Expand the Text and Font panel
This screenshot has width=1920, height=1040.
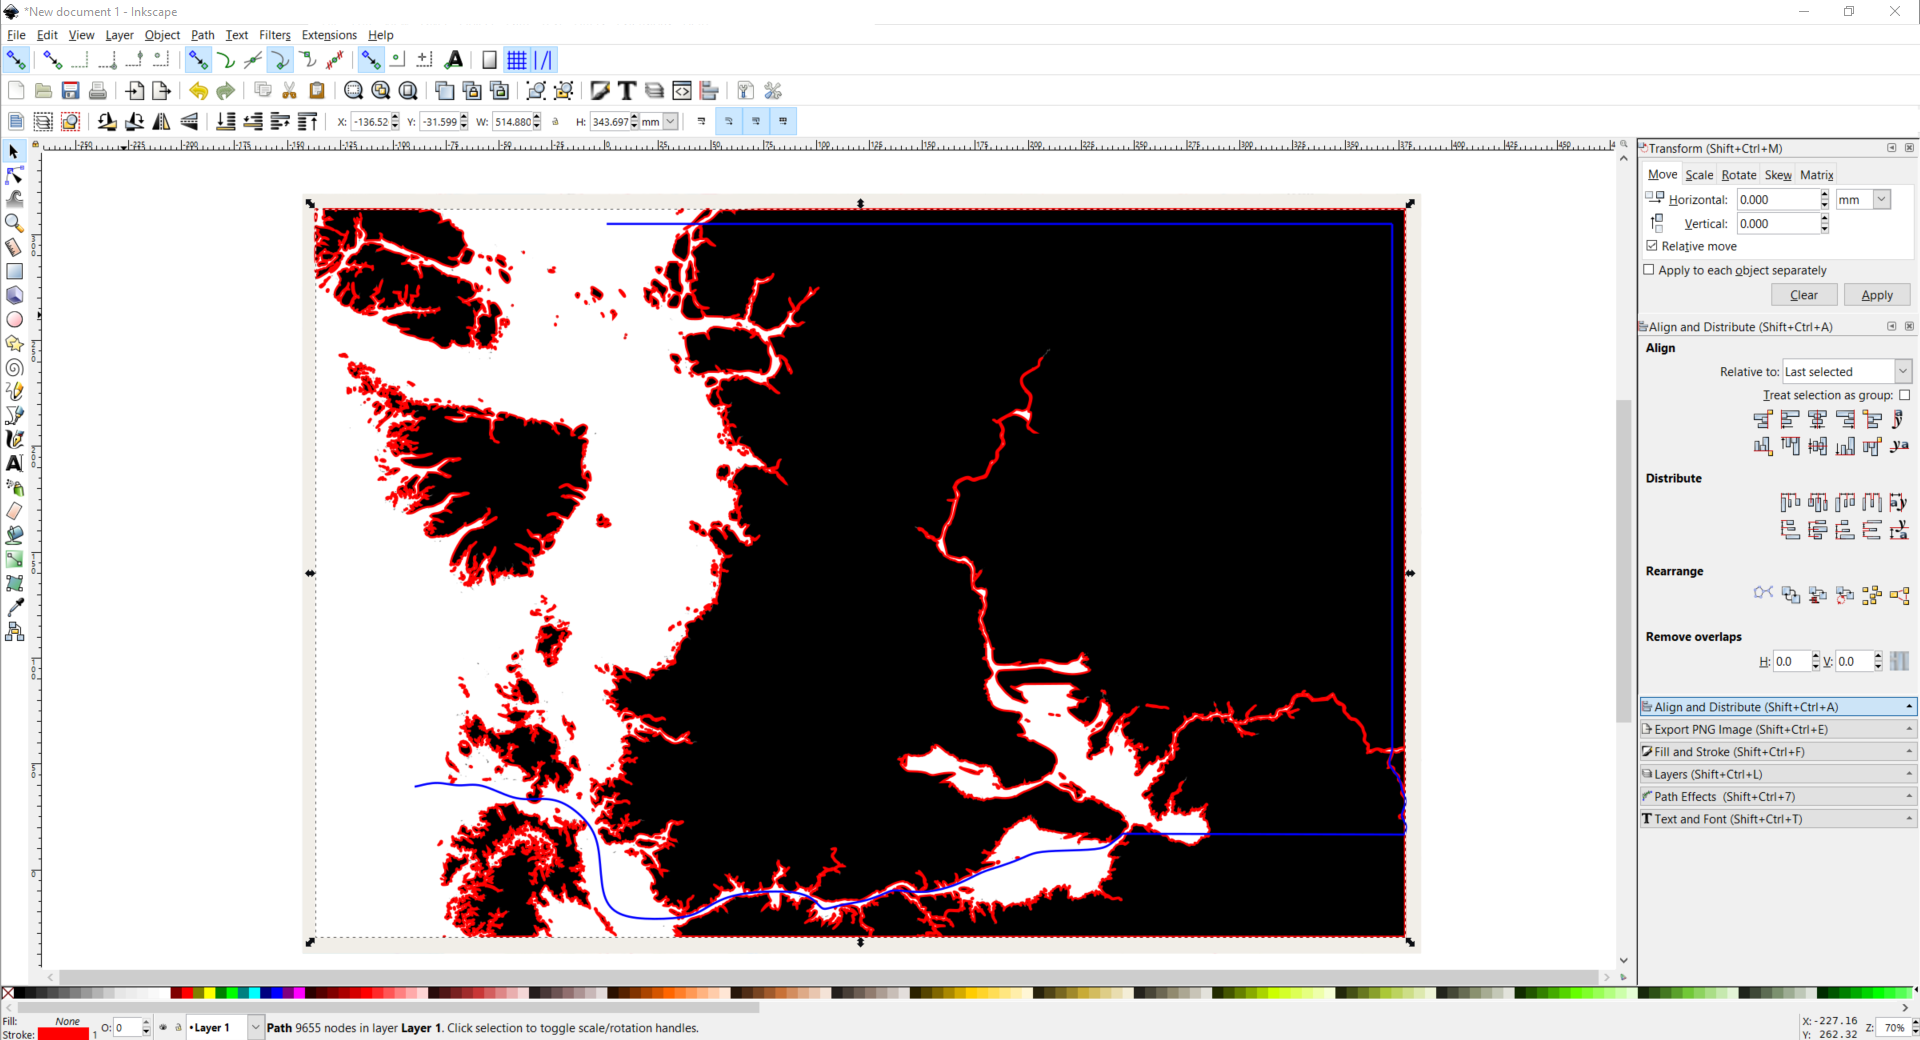[1778, 819]
